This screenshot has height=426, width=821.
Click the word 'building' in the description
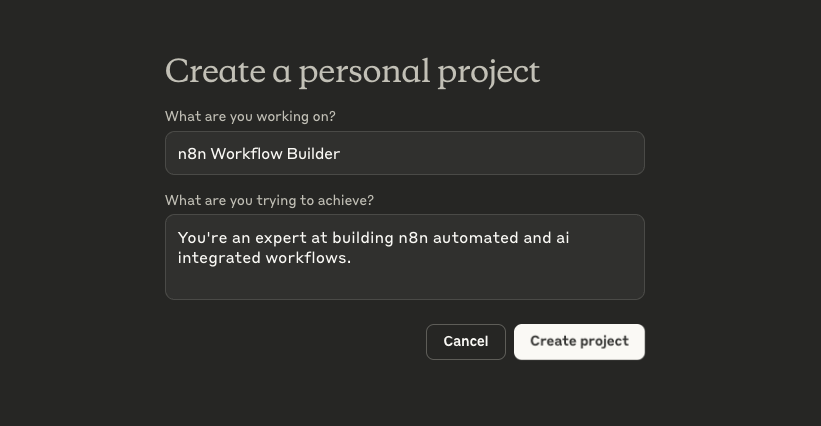coord(363,238)
